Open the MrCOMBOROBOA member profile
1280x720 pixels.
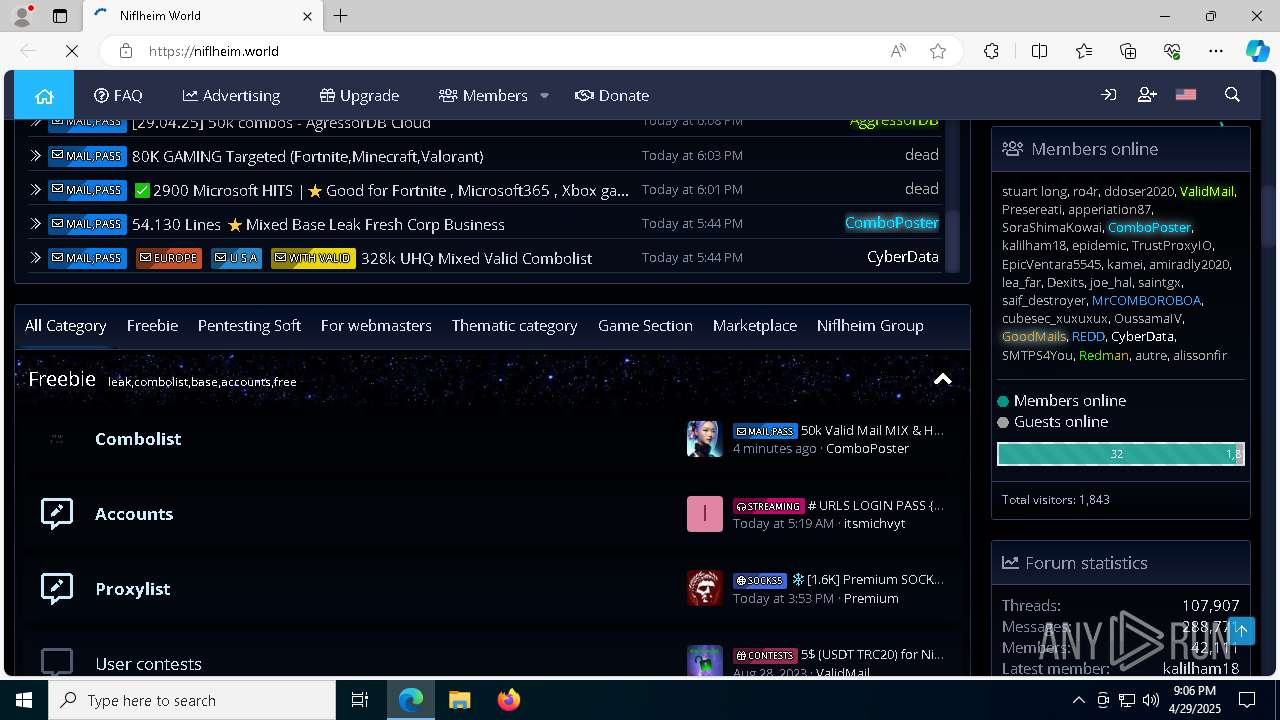point(1146,300)
